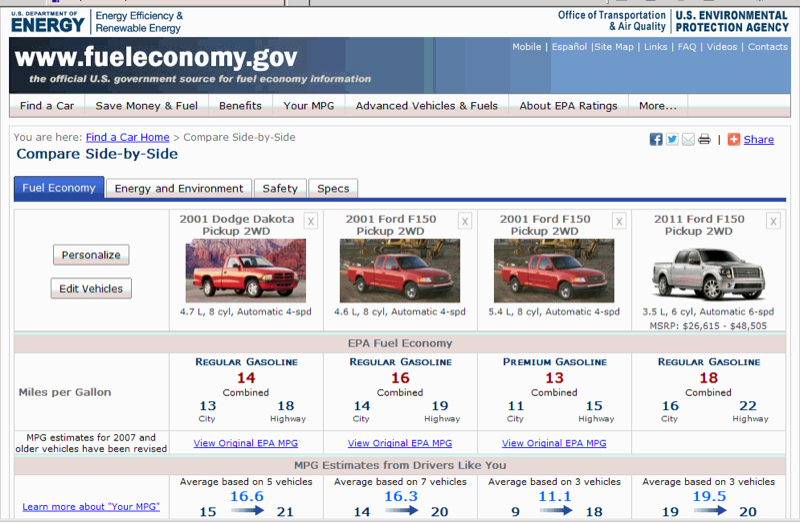
Task: Open the Your MPG menu
Action: pos(309,106)
